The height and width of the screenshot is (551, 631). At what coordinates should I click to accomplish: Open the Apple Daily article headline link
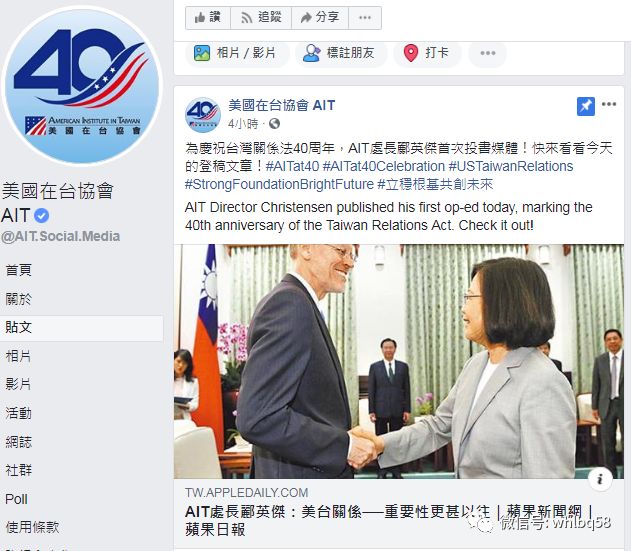(388, 520)
